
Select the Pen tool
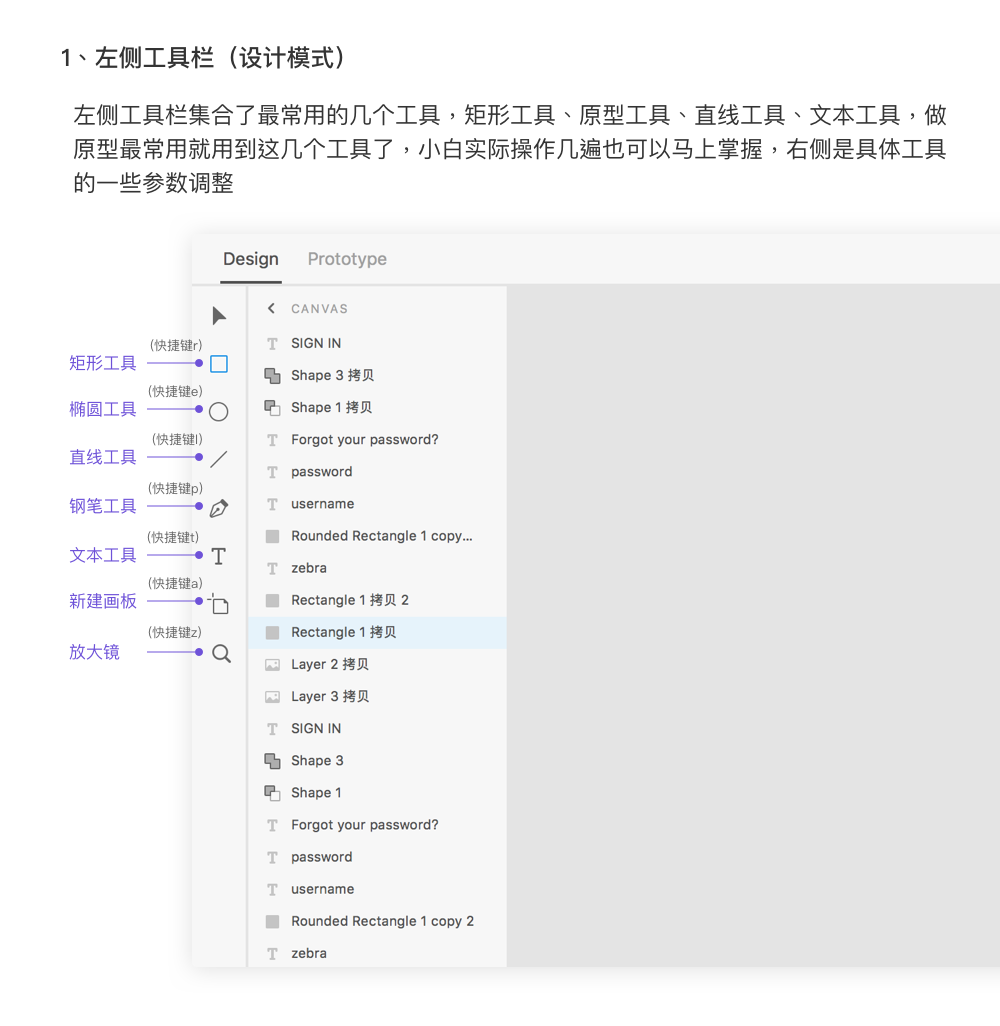[x=219, y=508]
